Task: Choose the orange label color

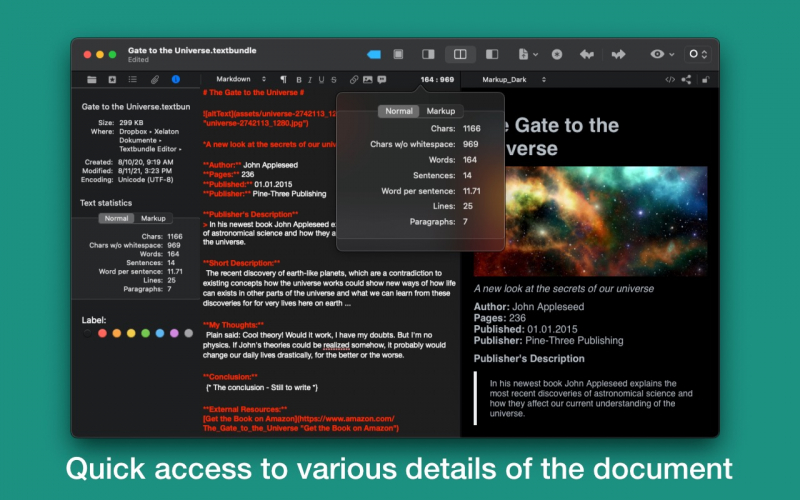Action: [x=116, y=333]
